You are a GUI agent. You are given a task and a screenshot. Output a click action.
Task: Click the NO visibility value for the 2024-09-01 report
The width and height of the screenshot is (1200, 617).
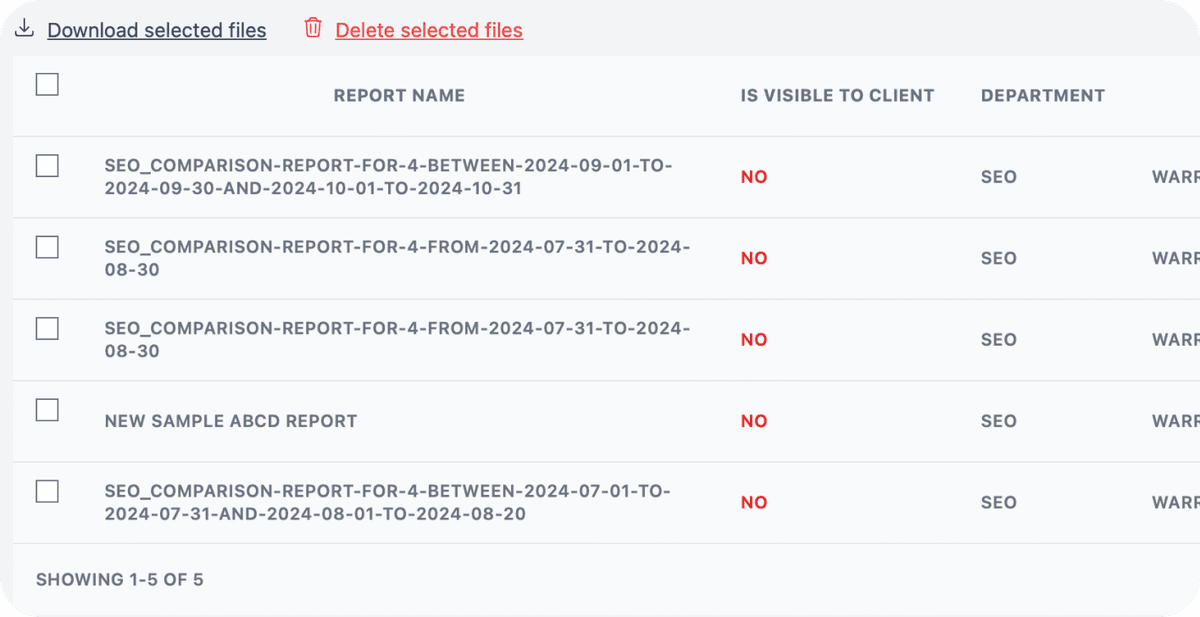754,177
